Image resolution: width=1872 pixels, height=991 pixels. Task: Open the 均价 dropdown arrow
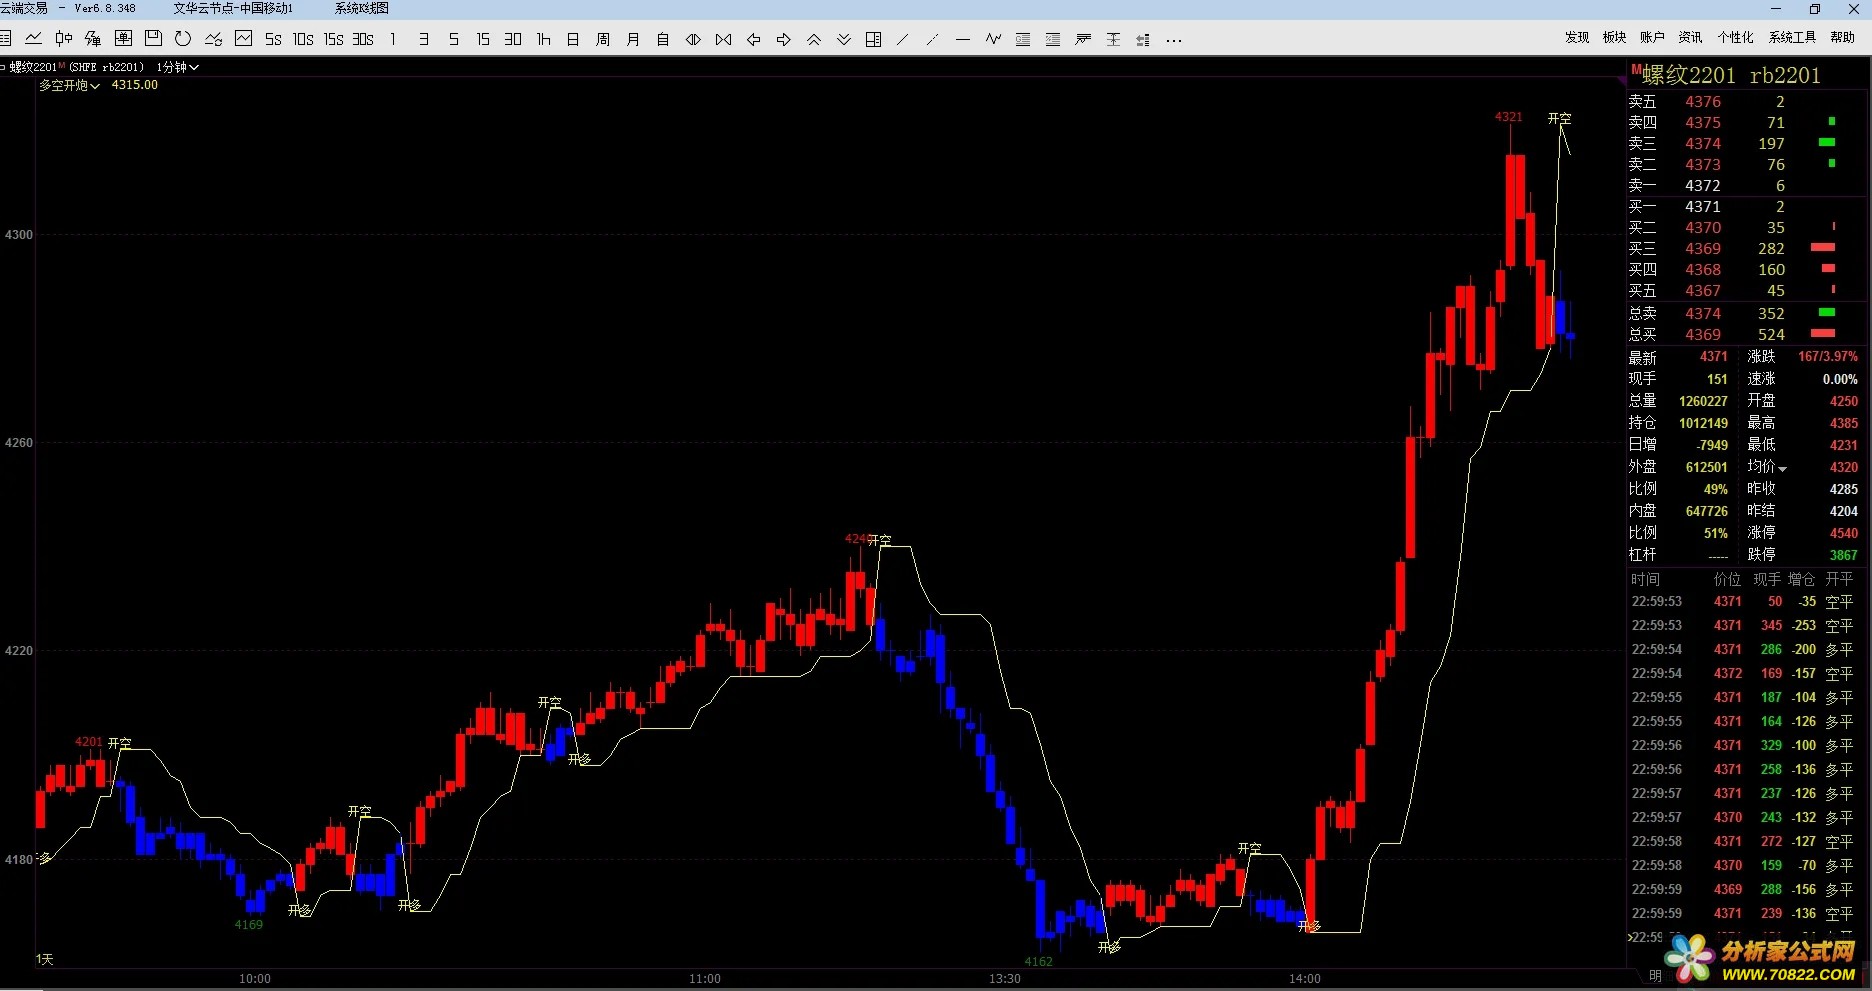[x=1782, y=469]
